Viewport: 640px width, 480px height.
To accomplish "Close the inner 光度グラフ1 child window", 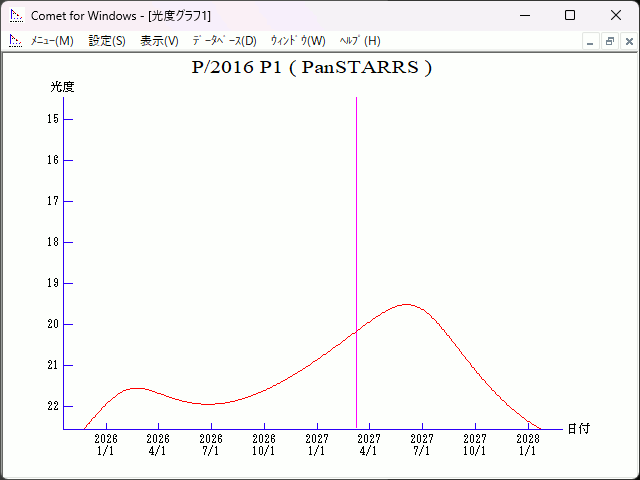I will click(629, 42).
